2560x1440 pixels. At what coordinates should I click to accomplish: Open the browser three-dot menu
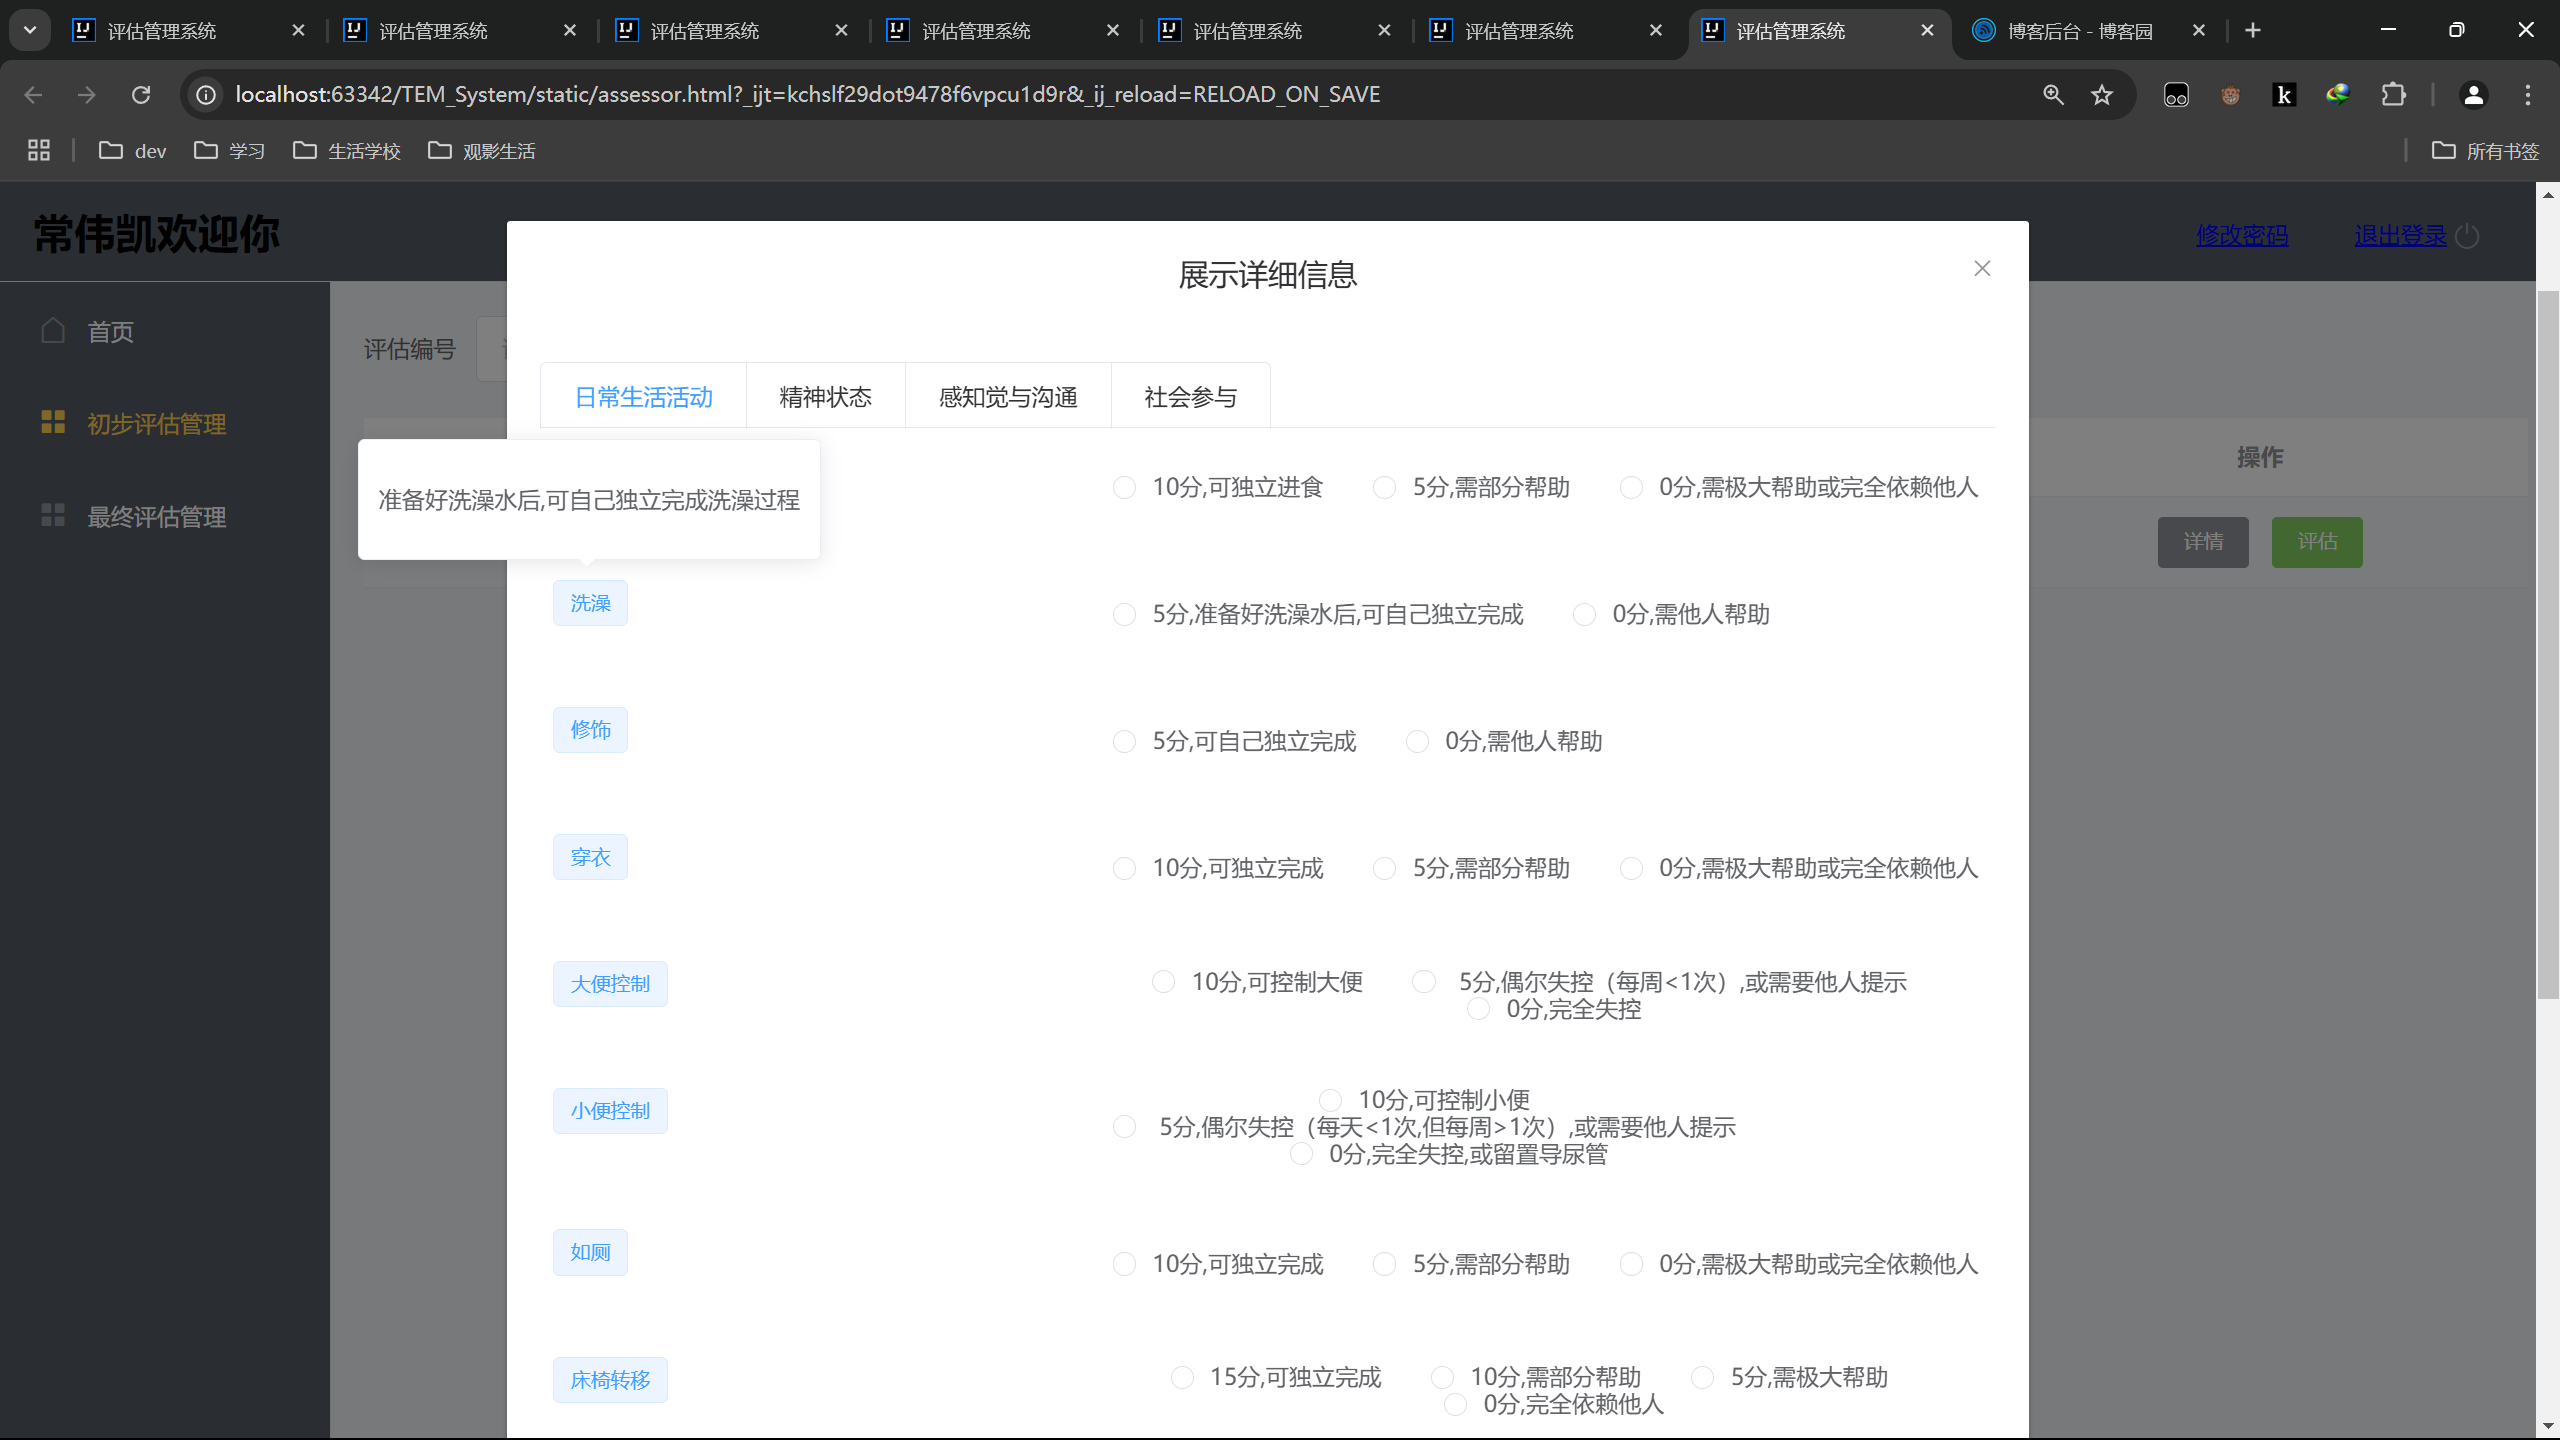click(x=2528, y=95)
